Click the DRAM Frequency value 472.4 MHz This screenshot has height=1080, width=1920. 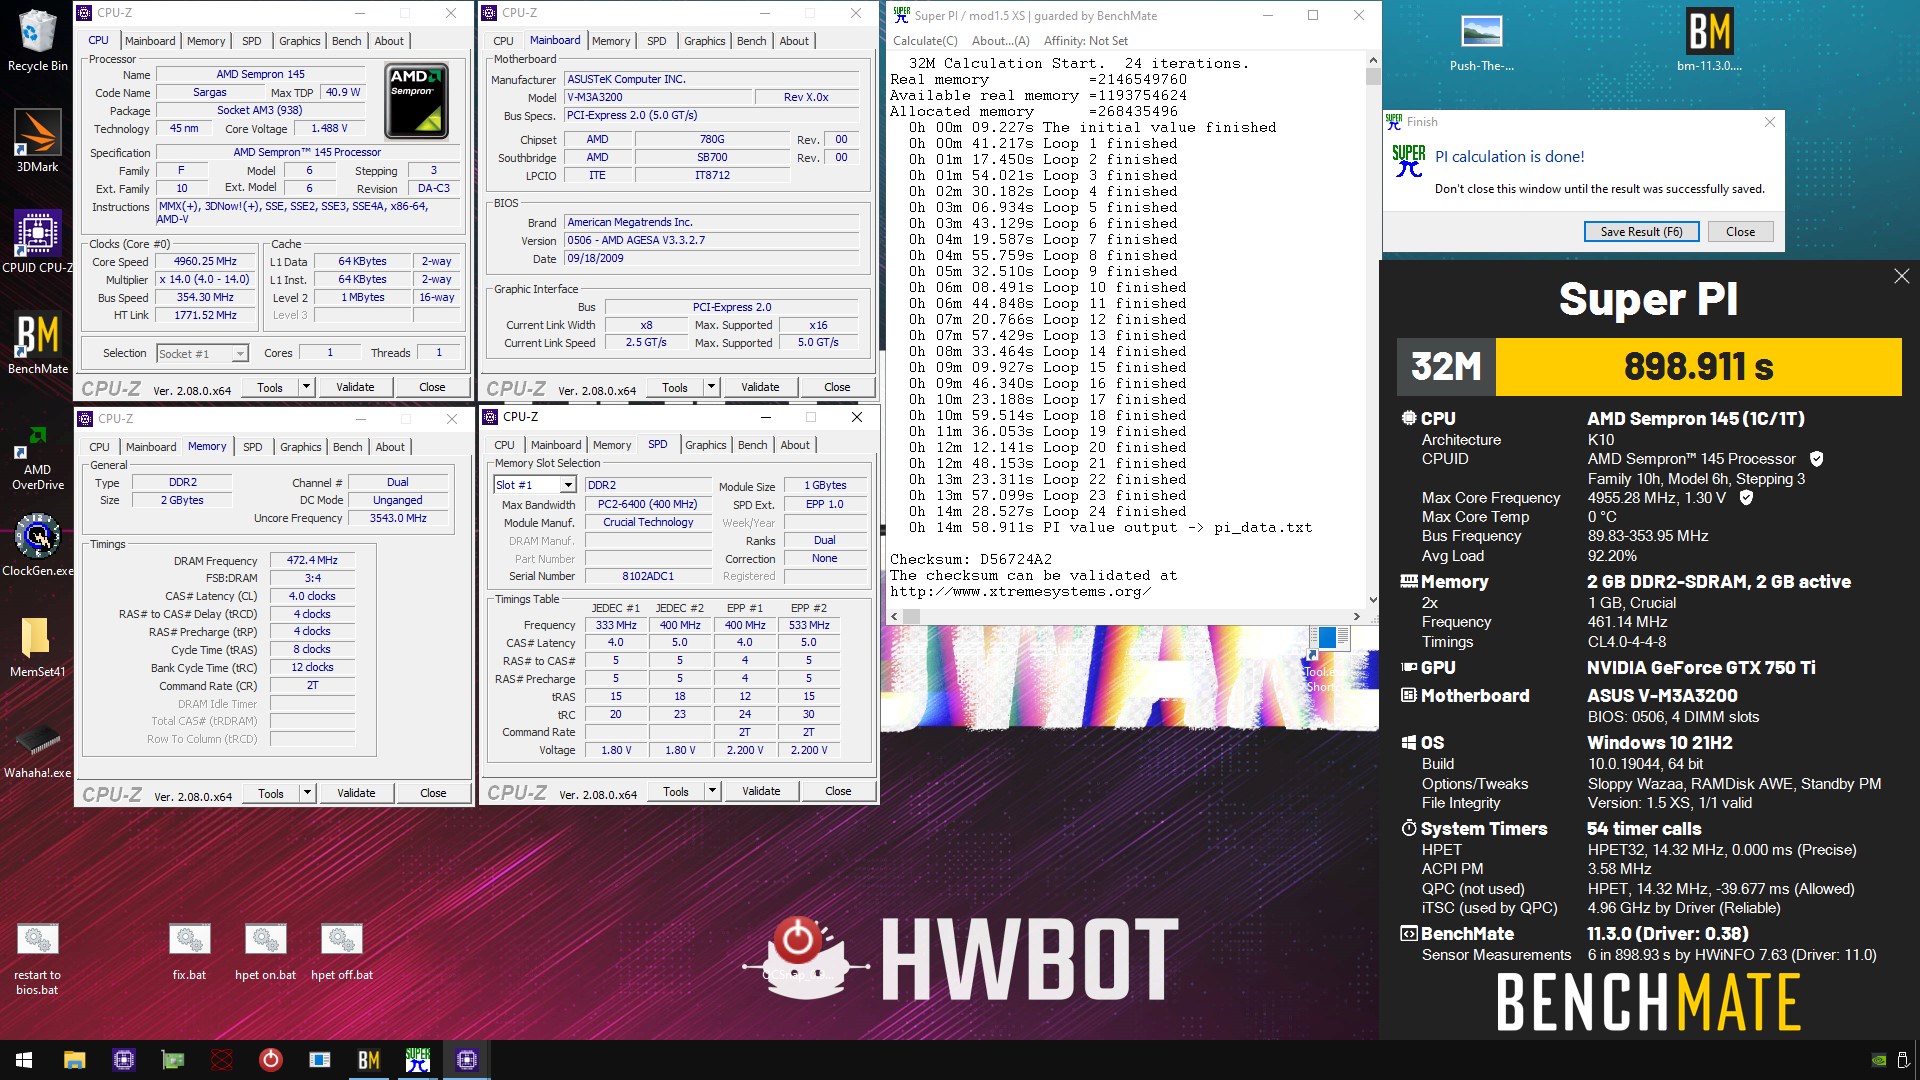(x=312, y=561)
